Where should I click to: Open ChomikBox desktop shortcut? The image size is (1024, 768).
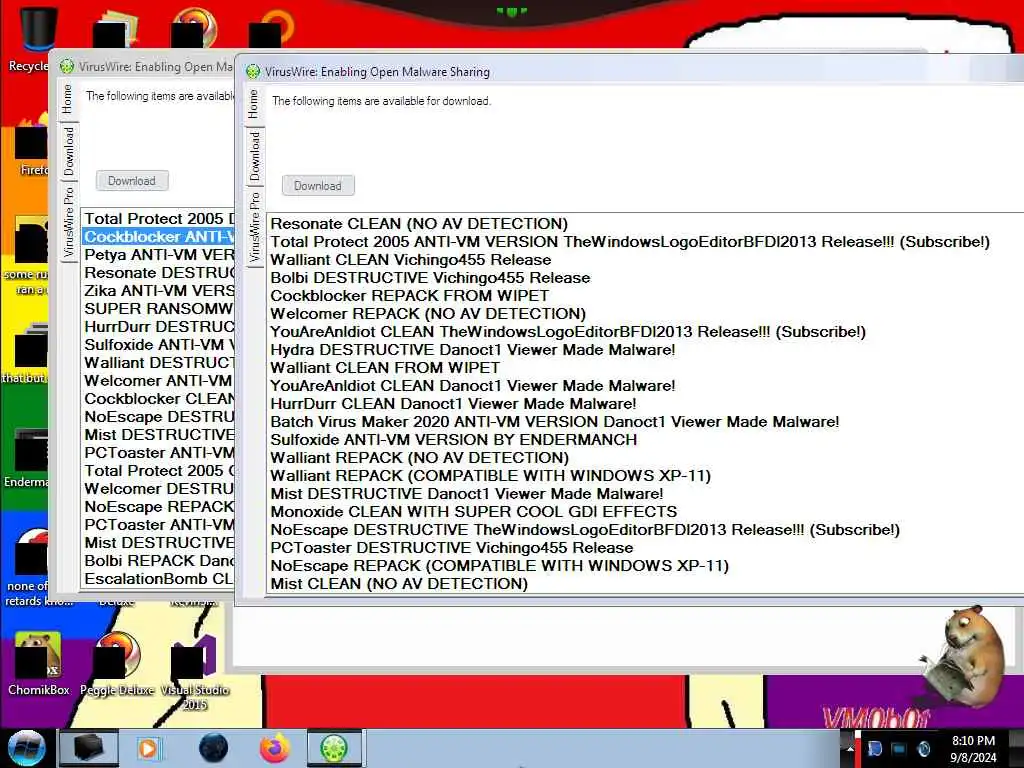coord(38,663)
